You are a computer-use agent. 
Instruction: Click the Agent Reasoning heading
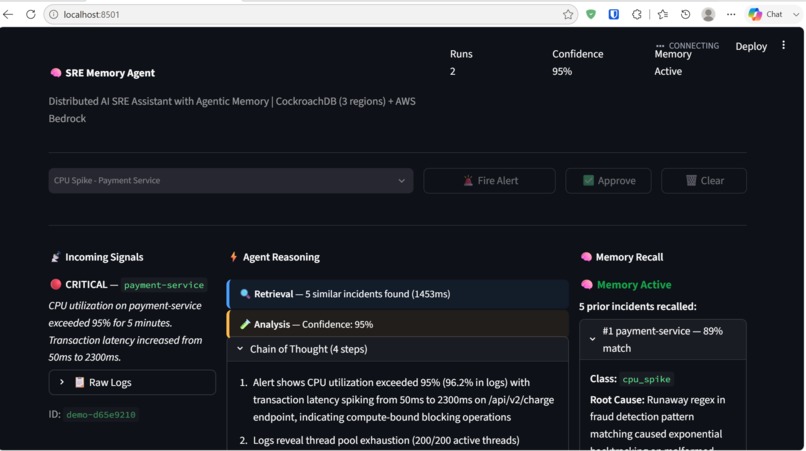[281, 257]
